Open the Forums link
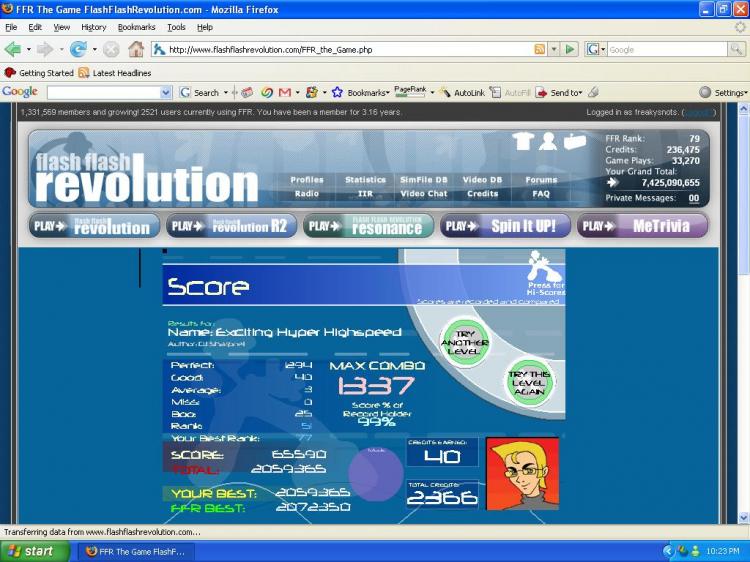This screenshot has height=562, width=750. click(541, 180)
